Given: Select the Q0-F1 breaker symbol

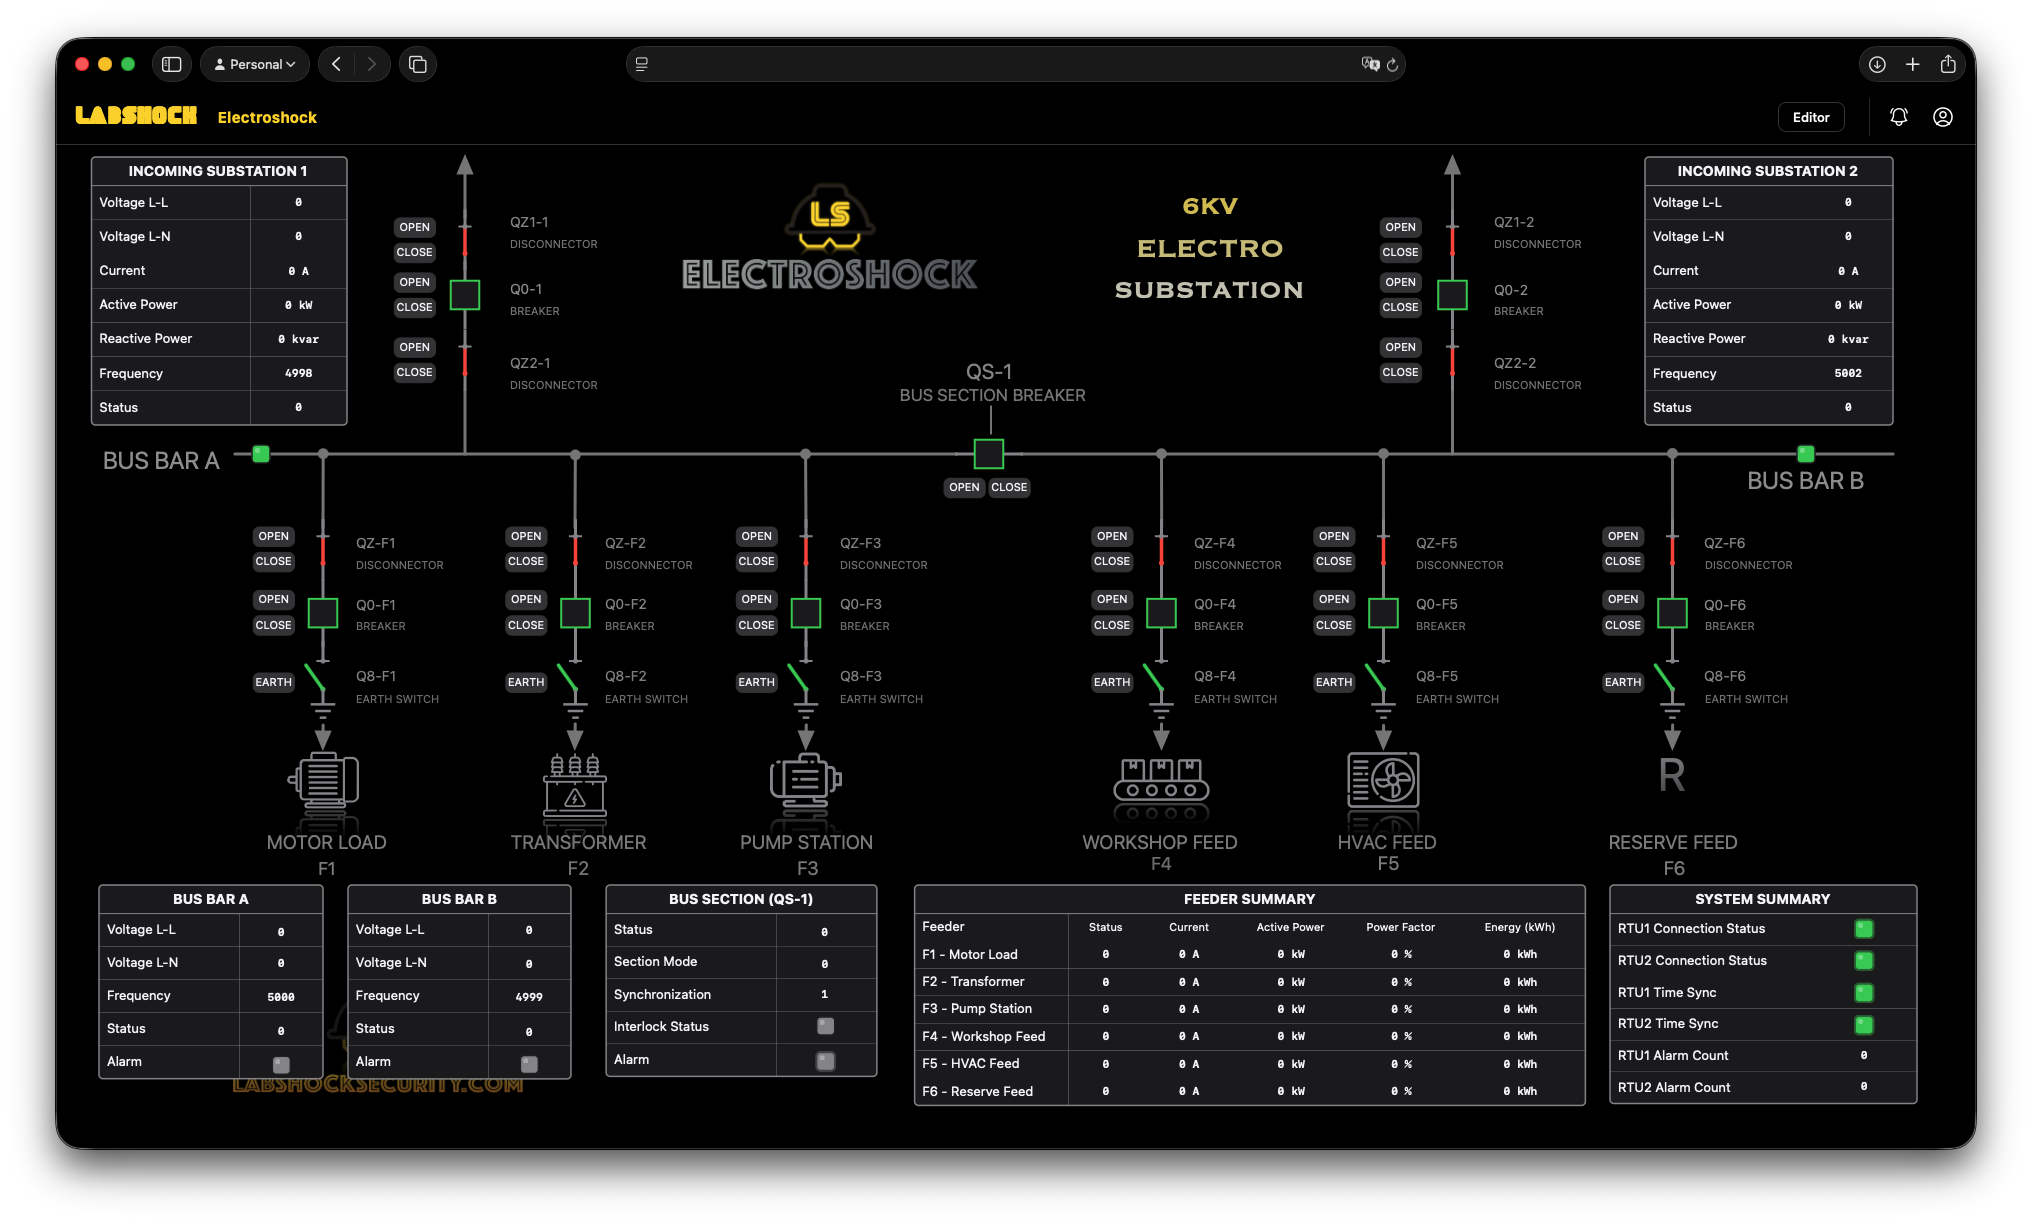Looking at the screenshot, I should click(x=323, y=612).
